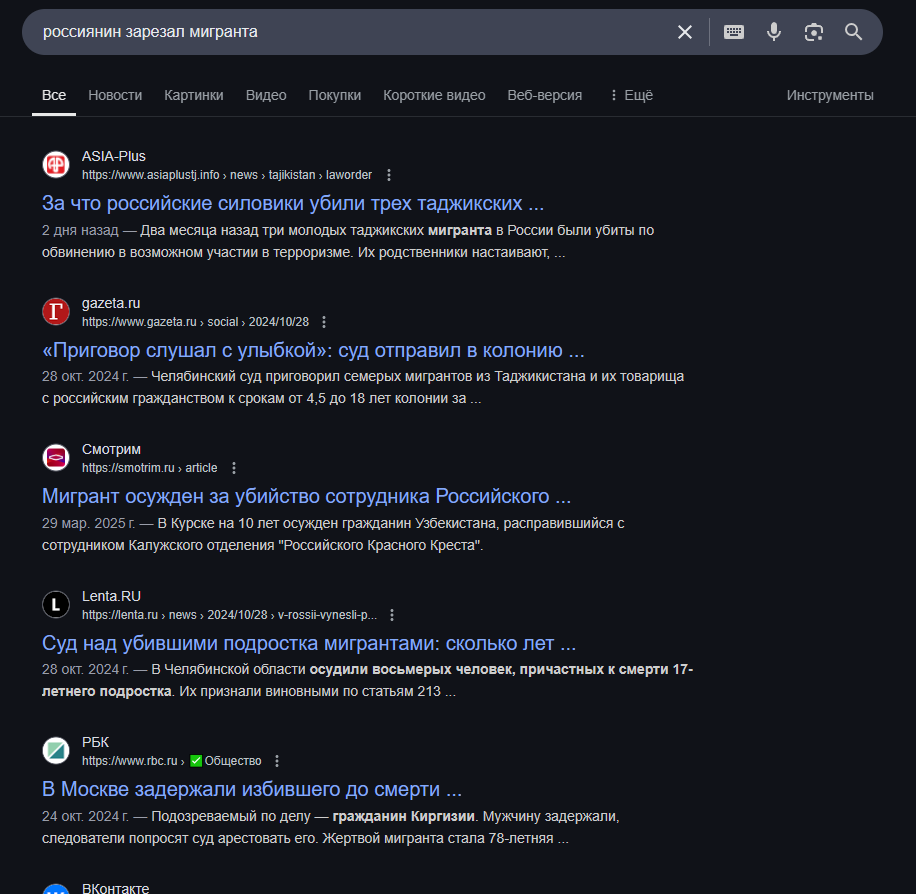Image resolution: width=916 pixels, height=894 pixels.
Task: Click the gazeta.ru site favicon
Action: pos(56,312)
